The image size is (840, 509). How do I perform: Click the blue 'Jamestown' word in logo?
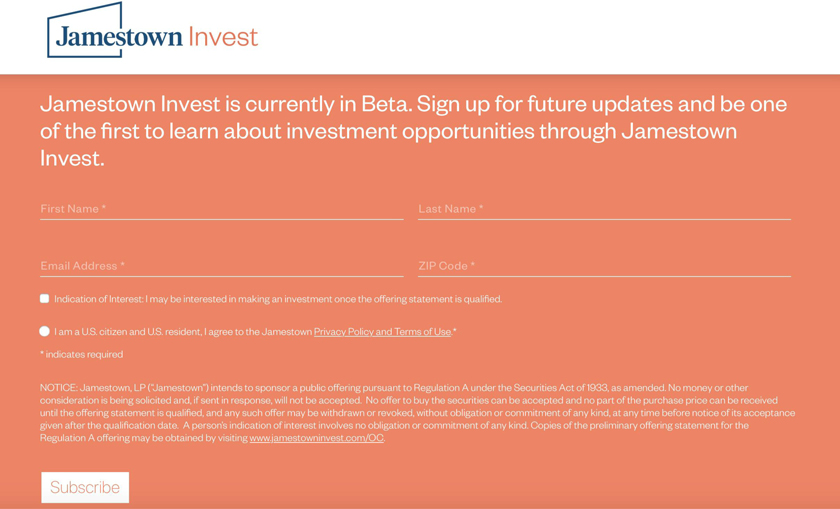coord(120,37)
